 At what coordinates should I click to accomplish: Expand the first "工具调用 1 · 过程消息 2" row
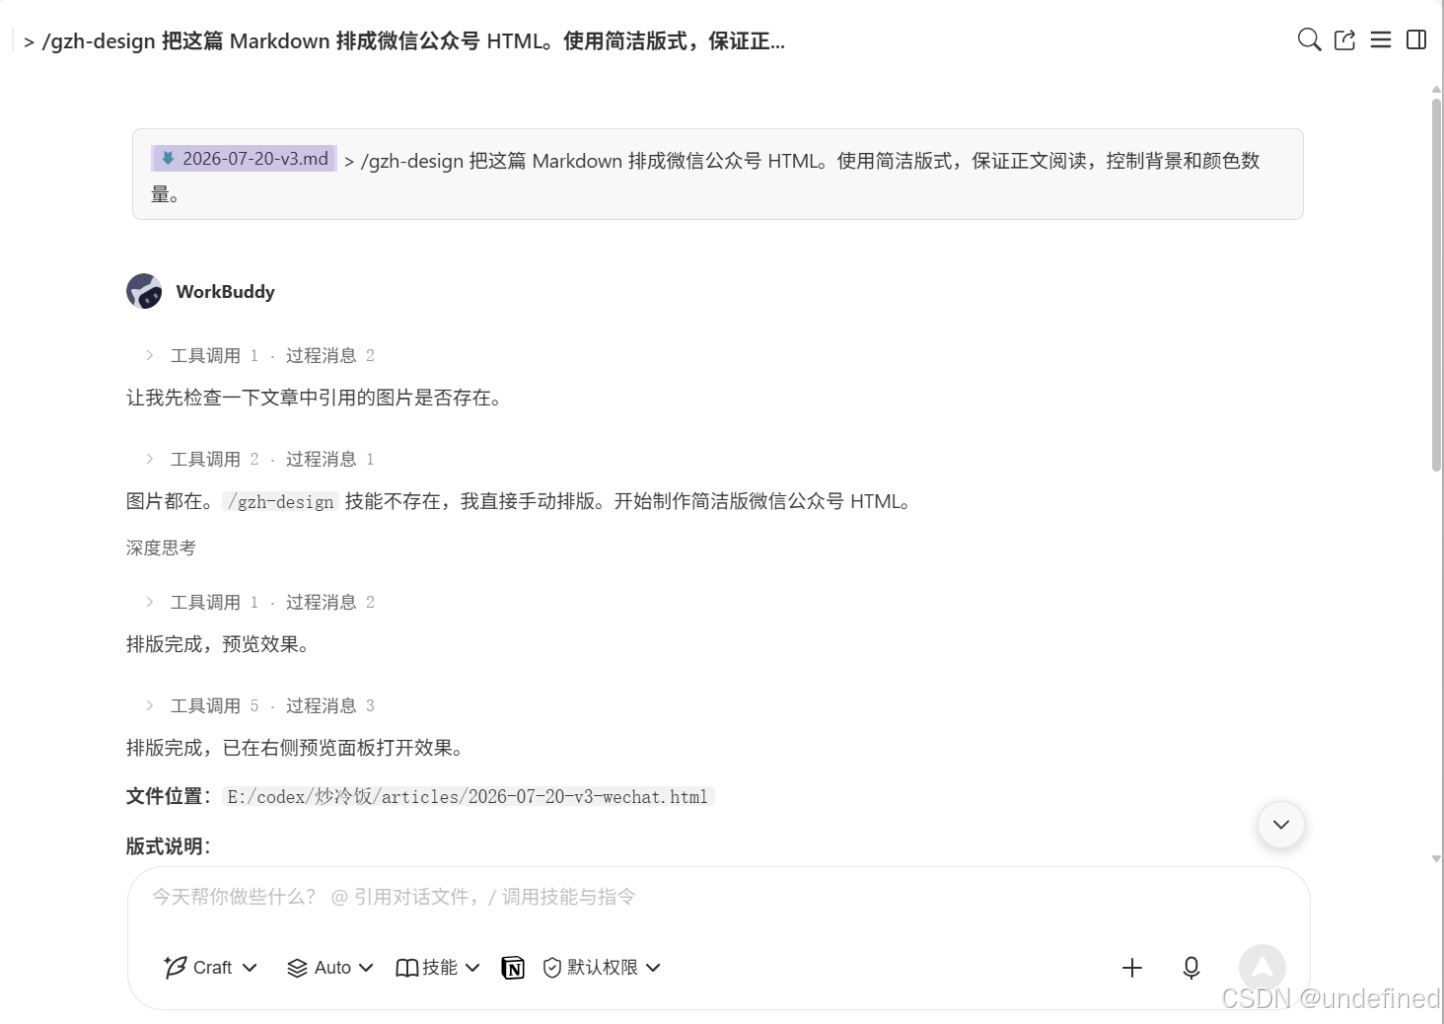260,355
